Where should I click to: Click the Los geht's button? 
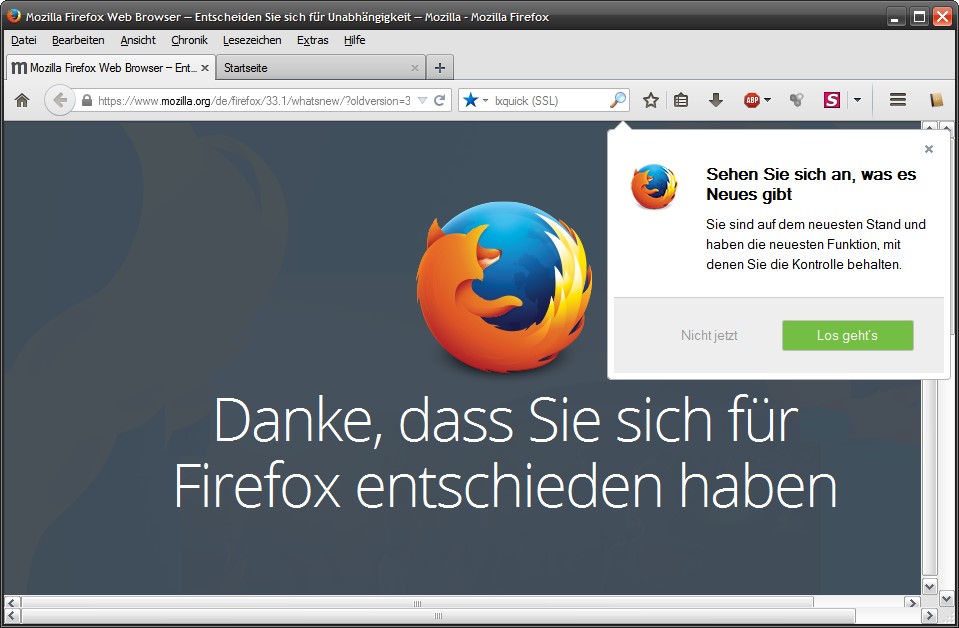click(x=848, y=335)
